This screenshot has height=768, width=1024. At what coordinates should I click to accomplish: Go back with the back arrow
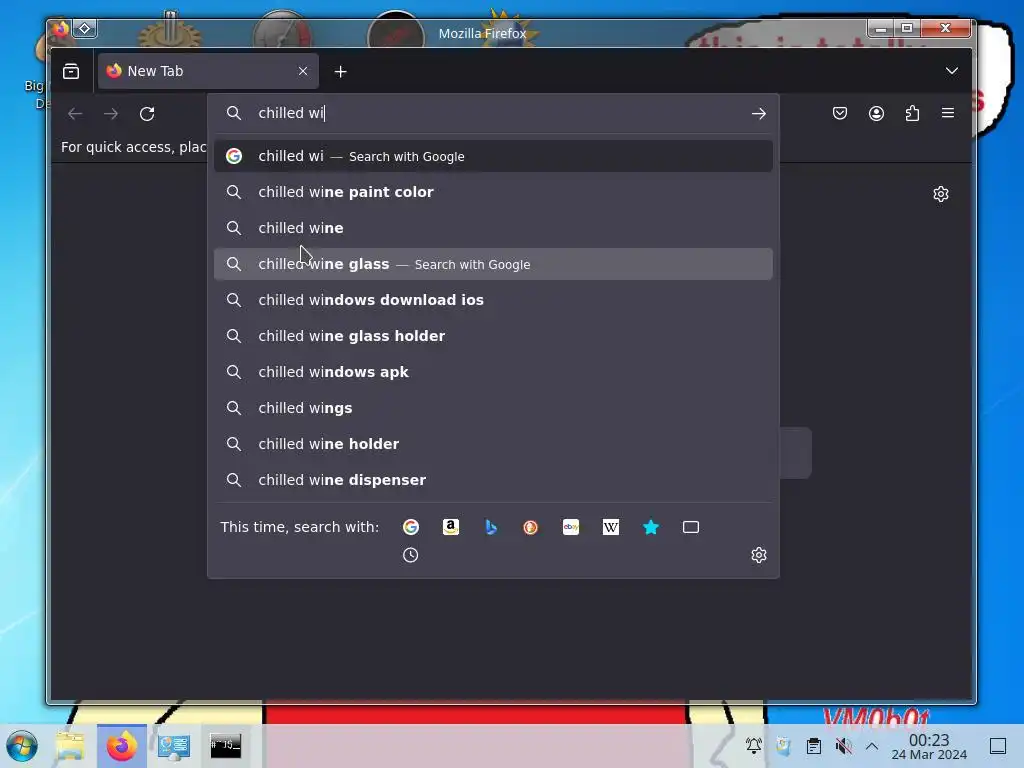pyautogui.click(x=75, y=114)
